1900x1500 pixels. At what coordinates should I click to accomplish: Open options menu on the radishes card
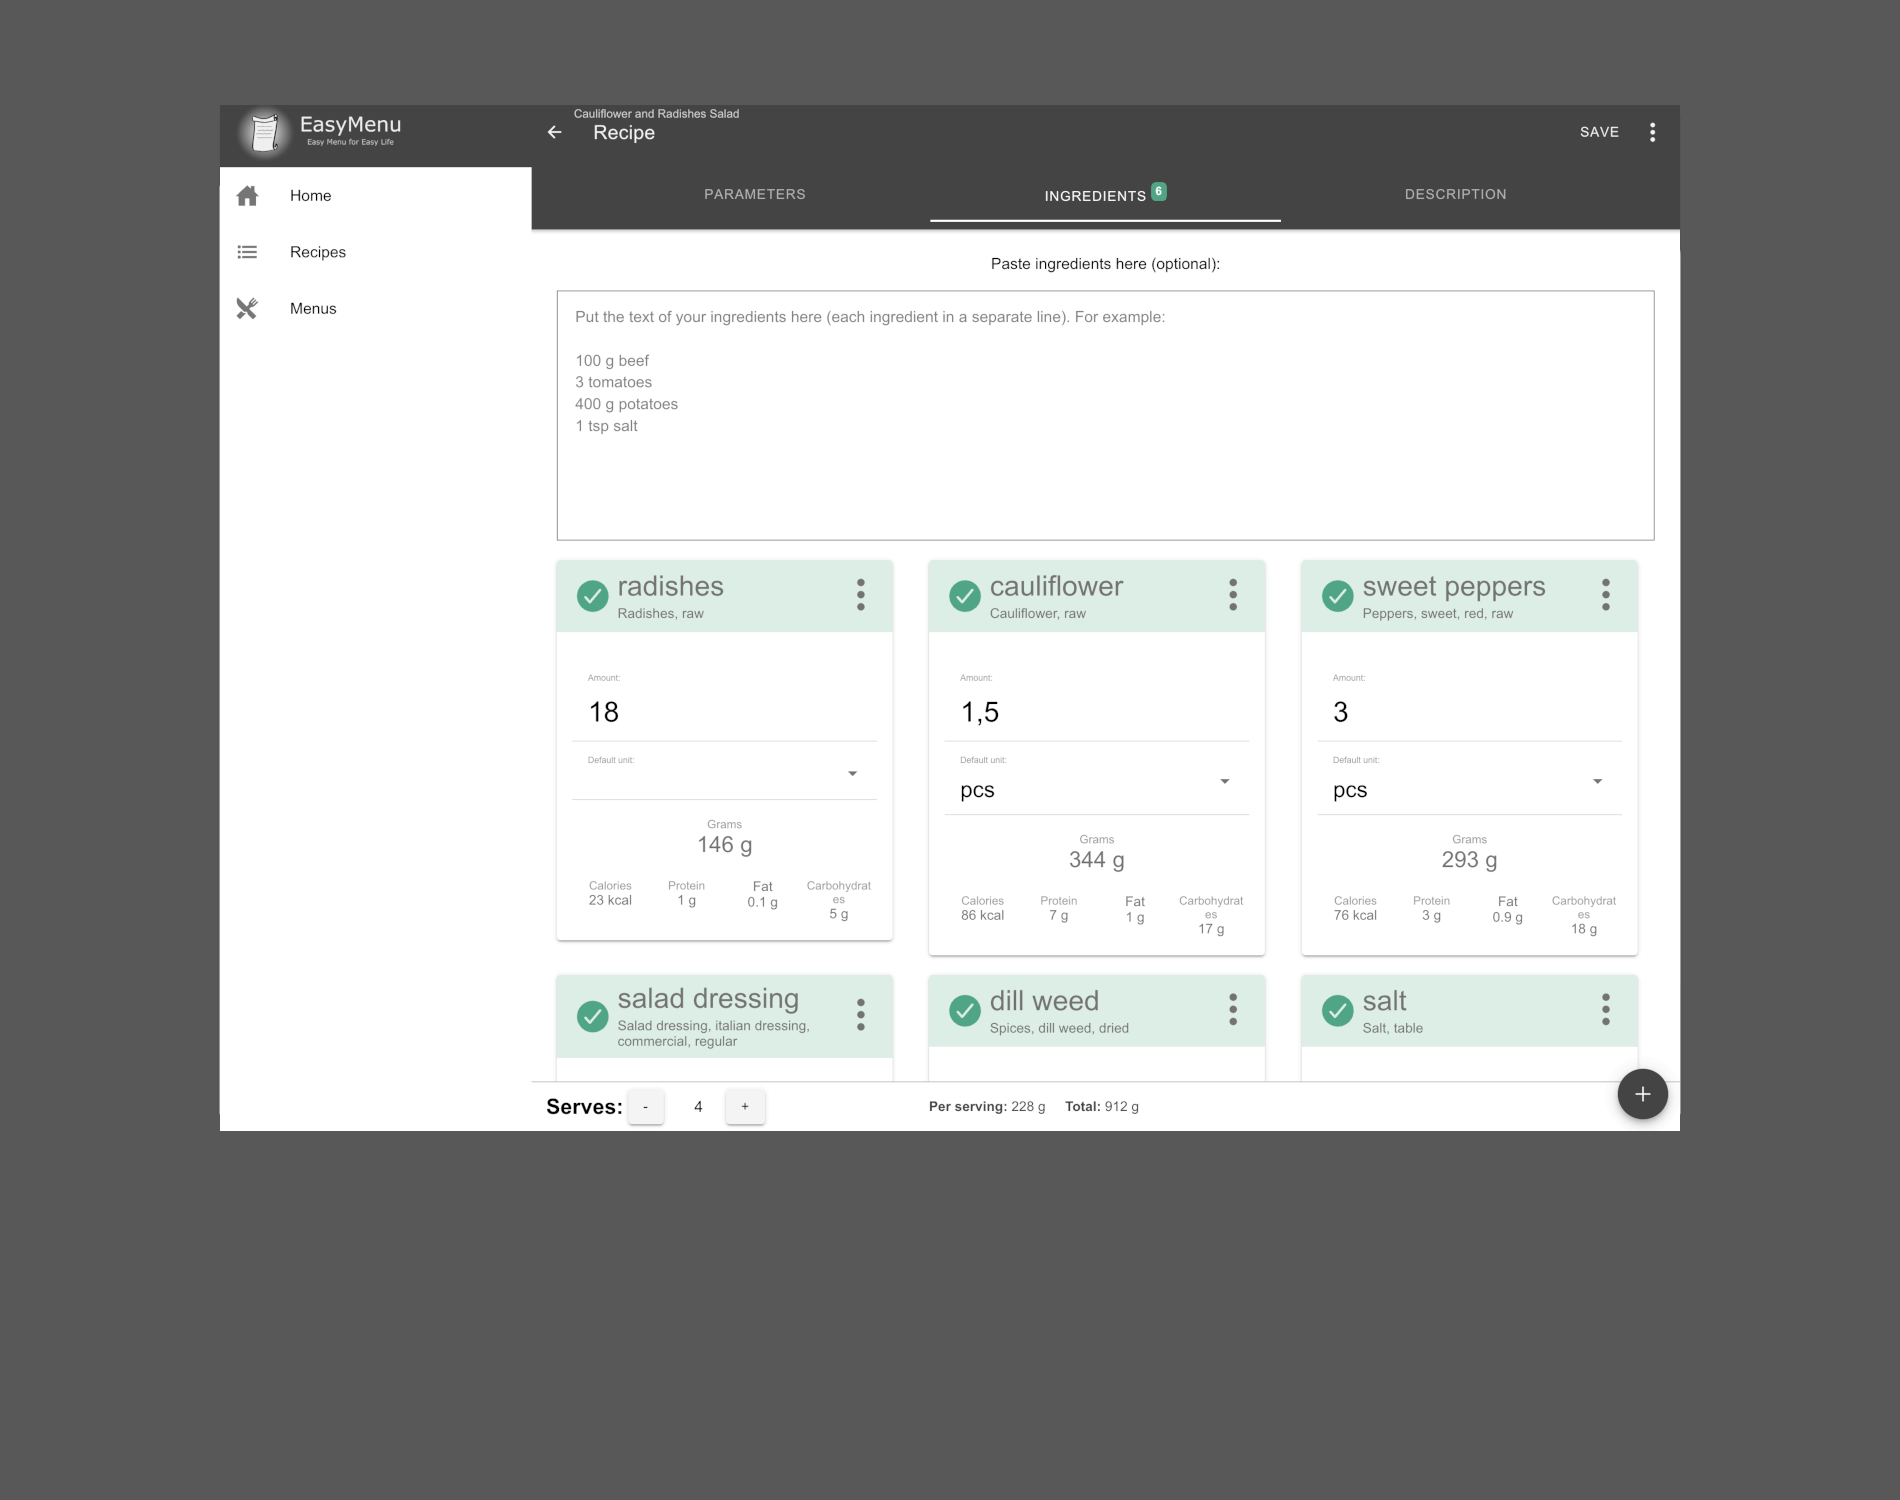[x=860, y=595]
